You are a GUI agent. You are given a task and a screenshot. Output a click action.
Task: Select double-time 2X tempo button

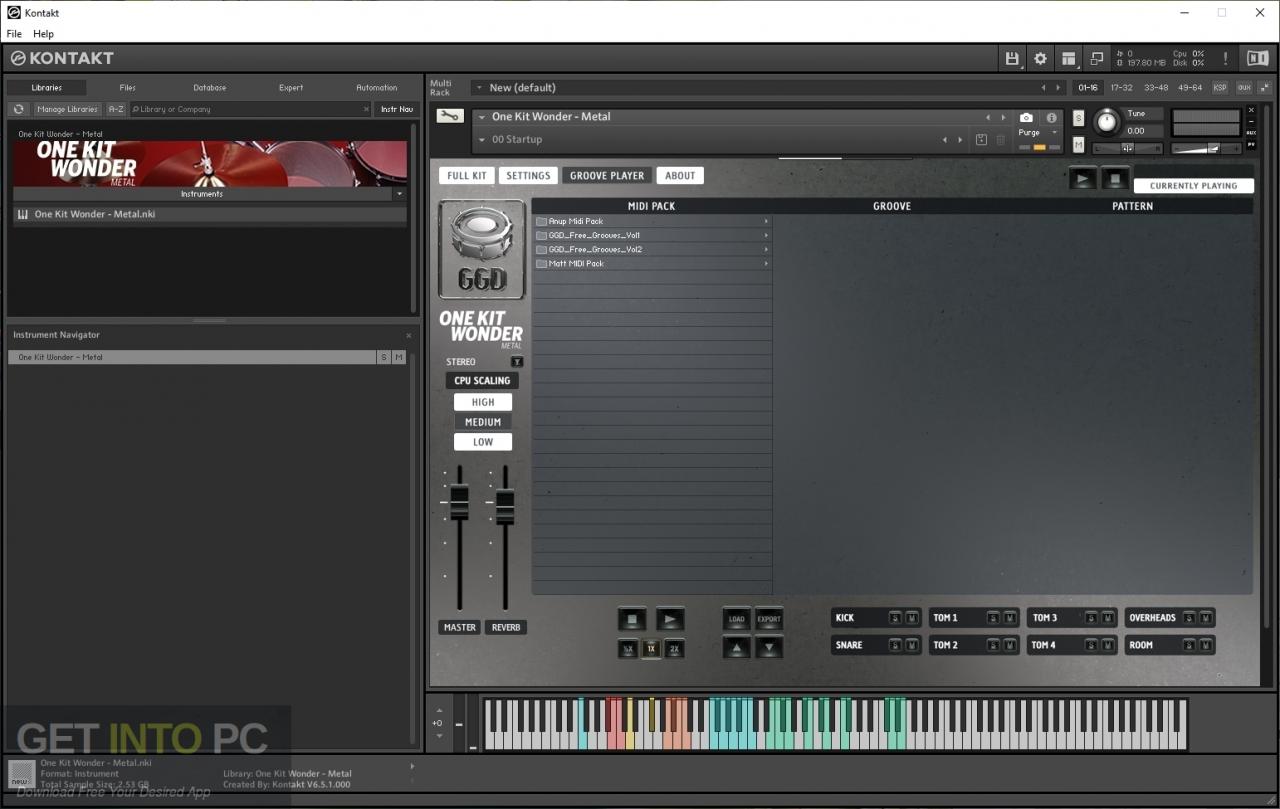point(674,649)
